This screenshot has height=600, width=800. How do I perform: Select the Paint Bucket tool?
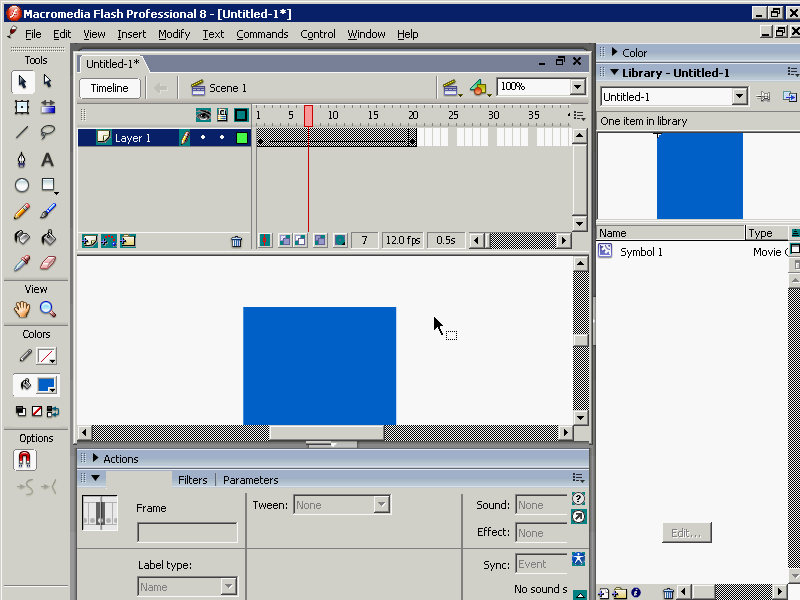click(x=47, y=238)
